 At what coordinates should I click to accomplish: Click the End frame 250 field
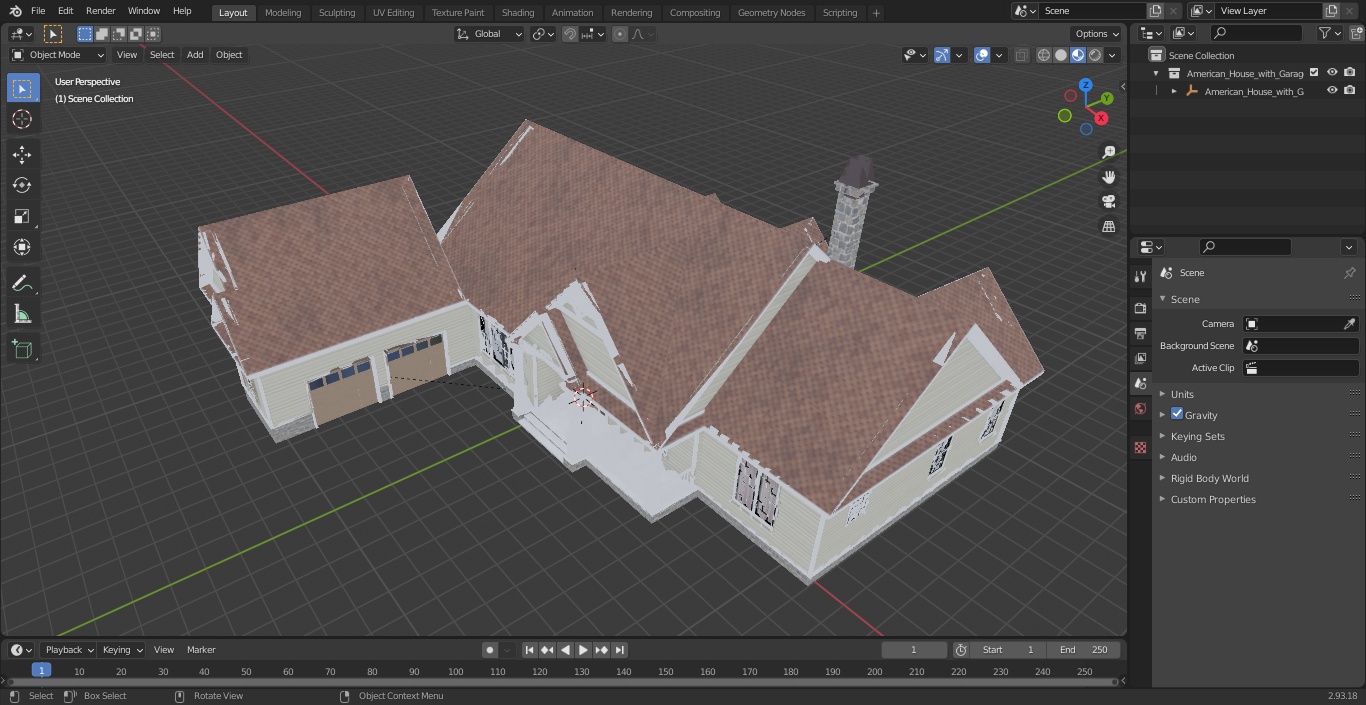point(1083,650)
